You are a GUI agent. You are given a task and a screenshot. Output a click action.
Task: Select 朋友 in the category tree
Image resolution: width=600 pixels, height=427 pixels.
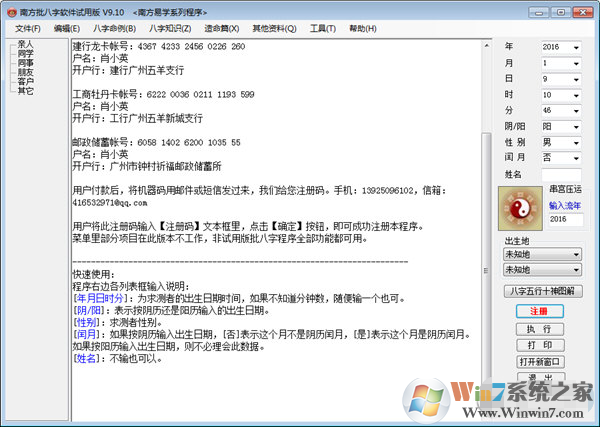point(26,72)
